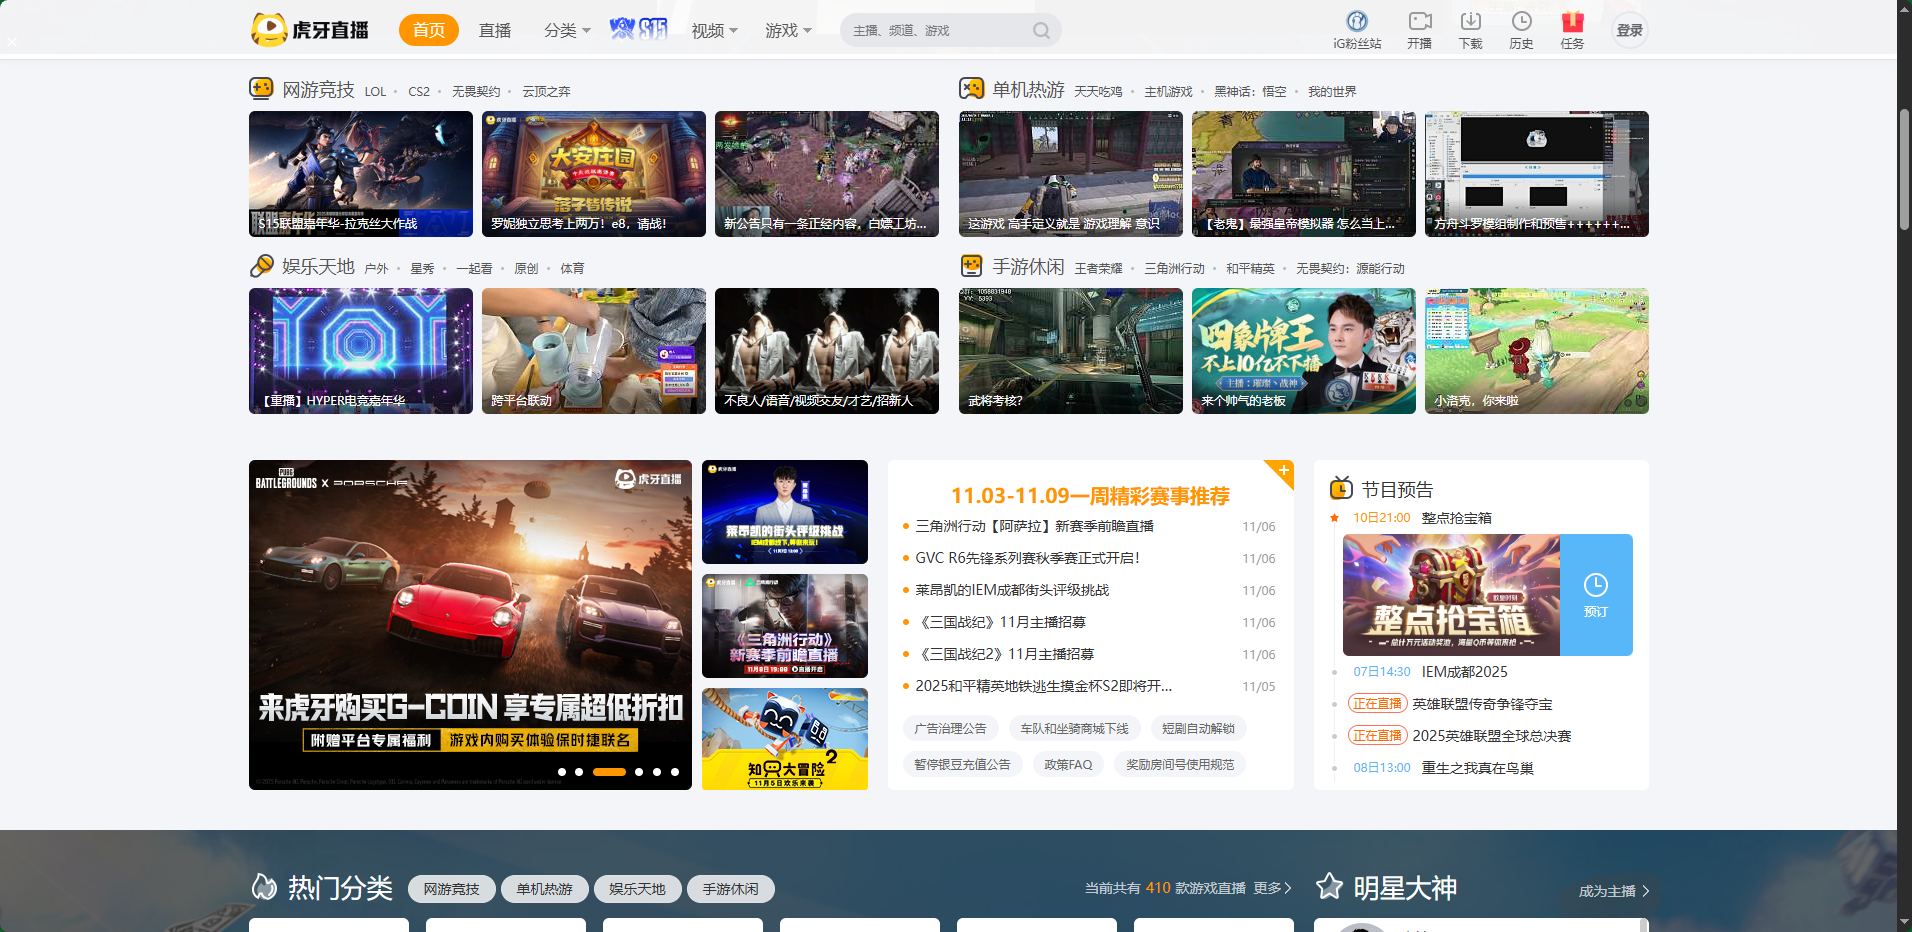Open the download icon in header
Image resolution: width=1912 pixels, height=932 pixels.
coord(1470,22)
